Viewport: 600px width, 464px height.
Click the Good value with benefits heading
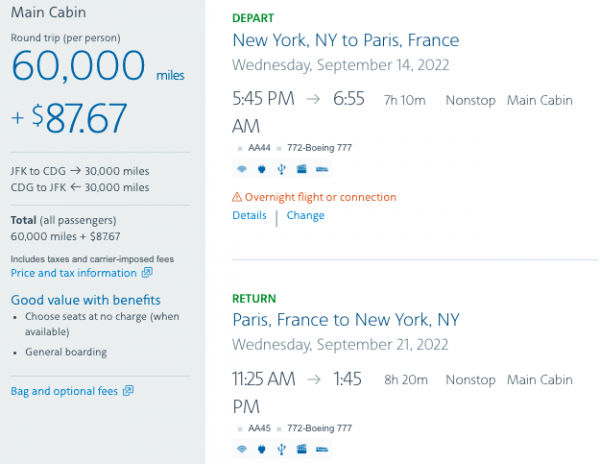(x=85, y=300)
